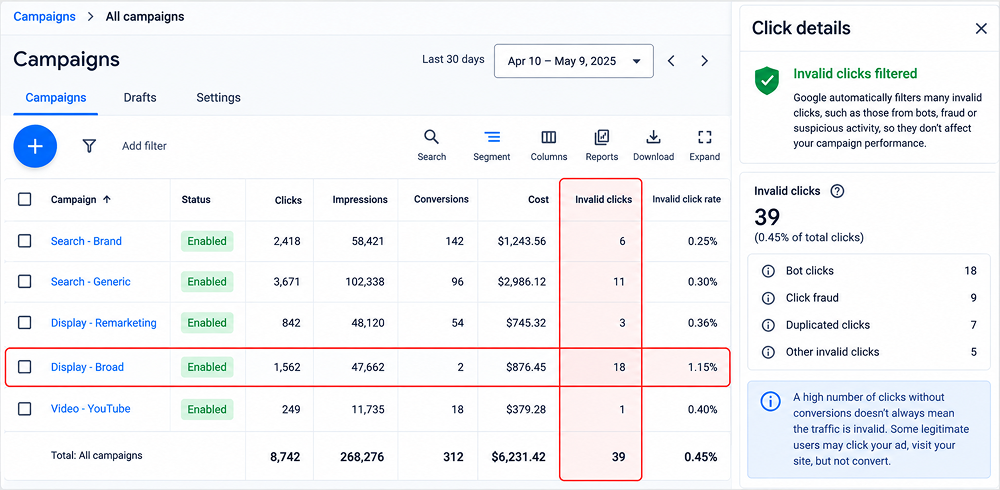The height and width of the screenshot is (490, 1000).
Task: Click the 3,671 clicks cell
Action: tap(287, 281)
